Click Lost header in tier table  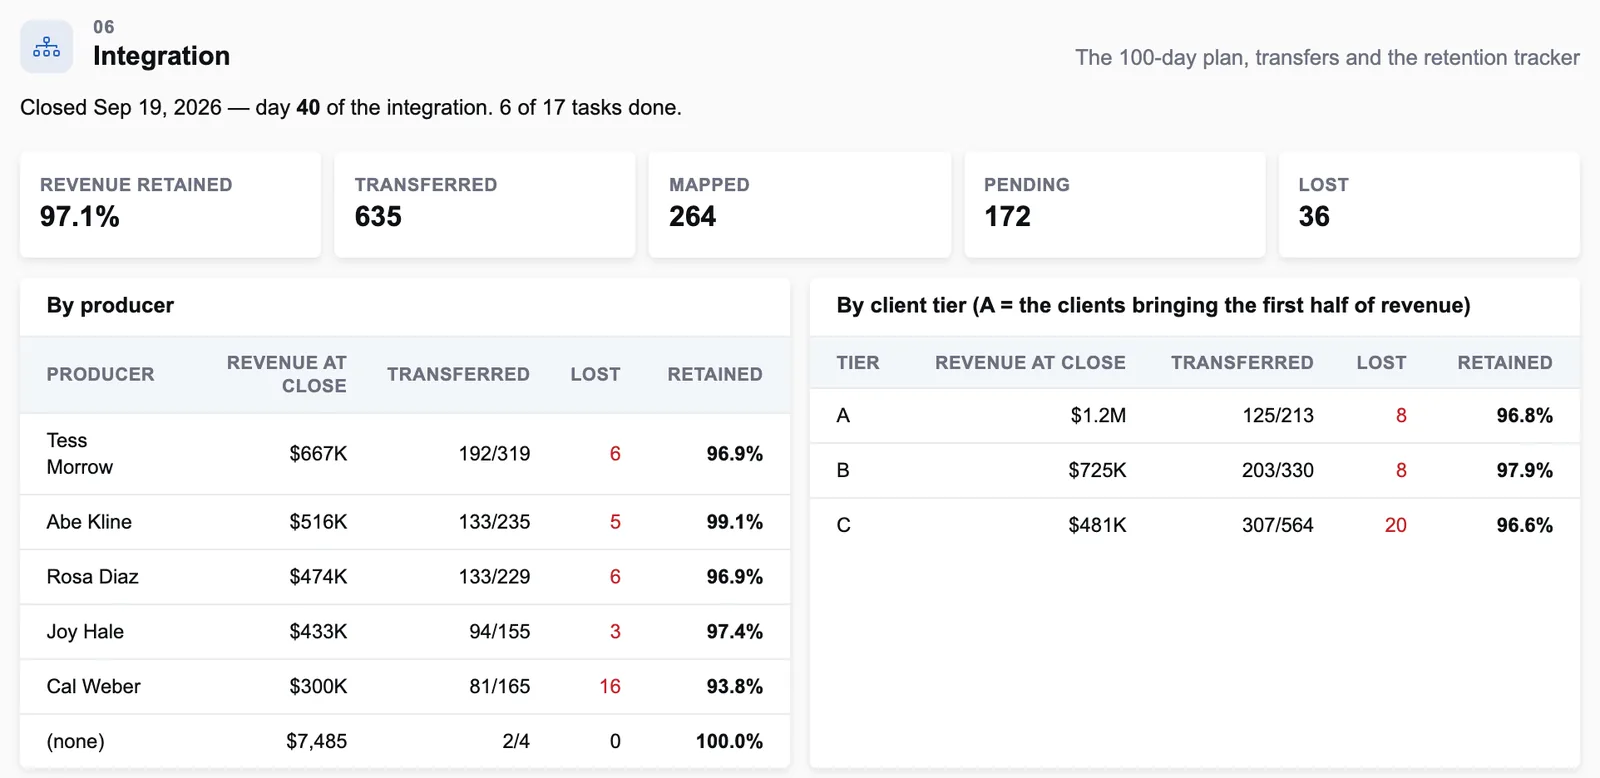tap(1382, 363)
